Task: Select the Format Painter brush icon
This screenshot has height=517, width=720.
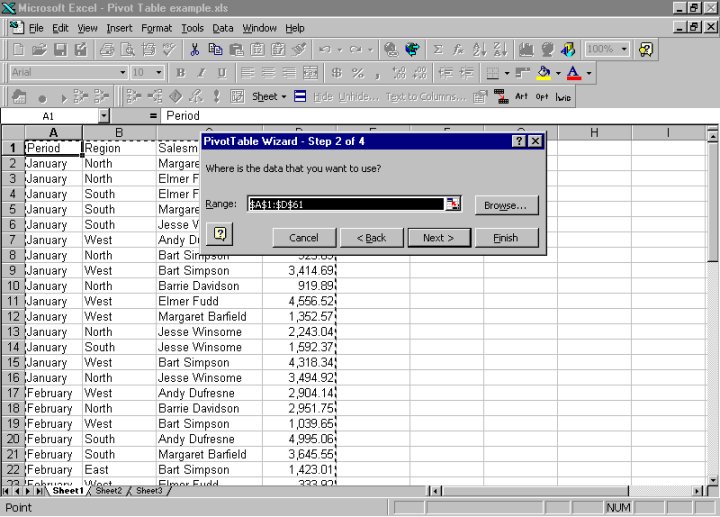Action: point(299,49)
